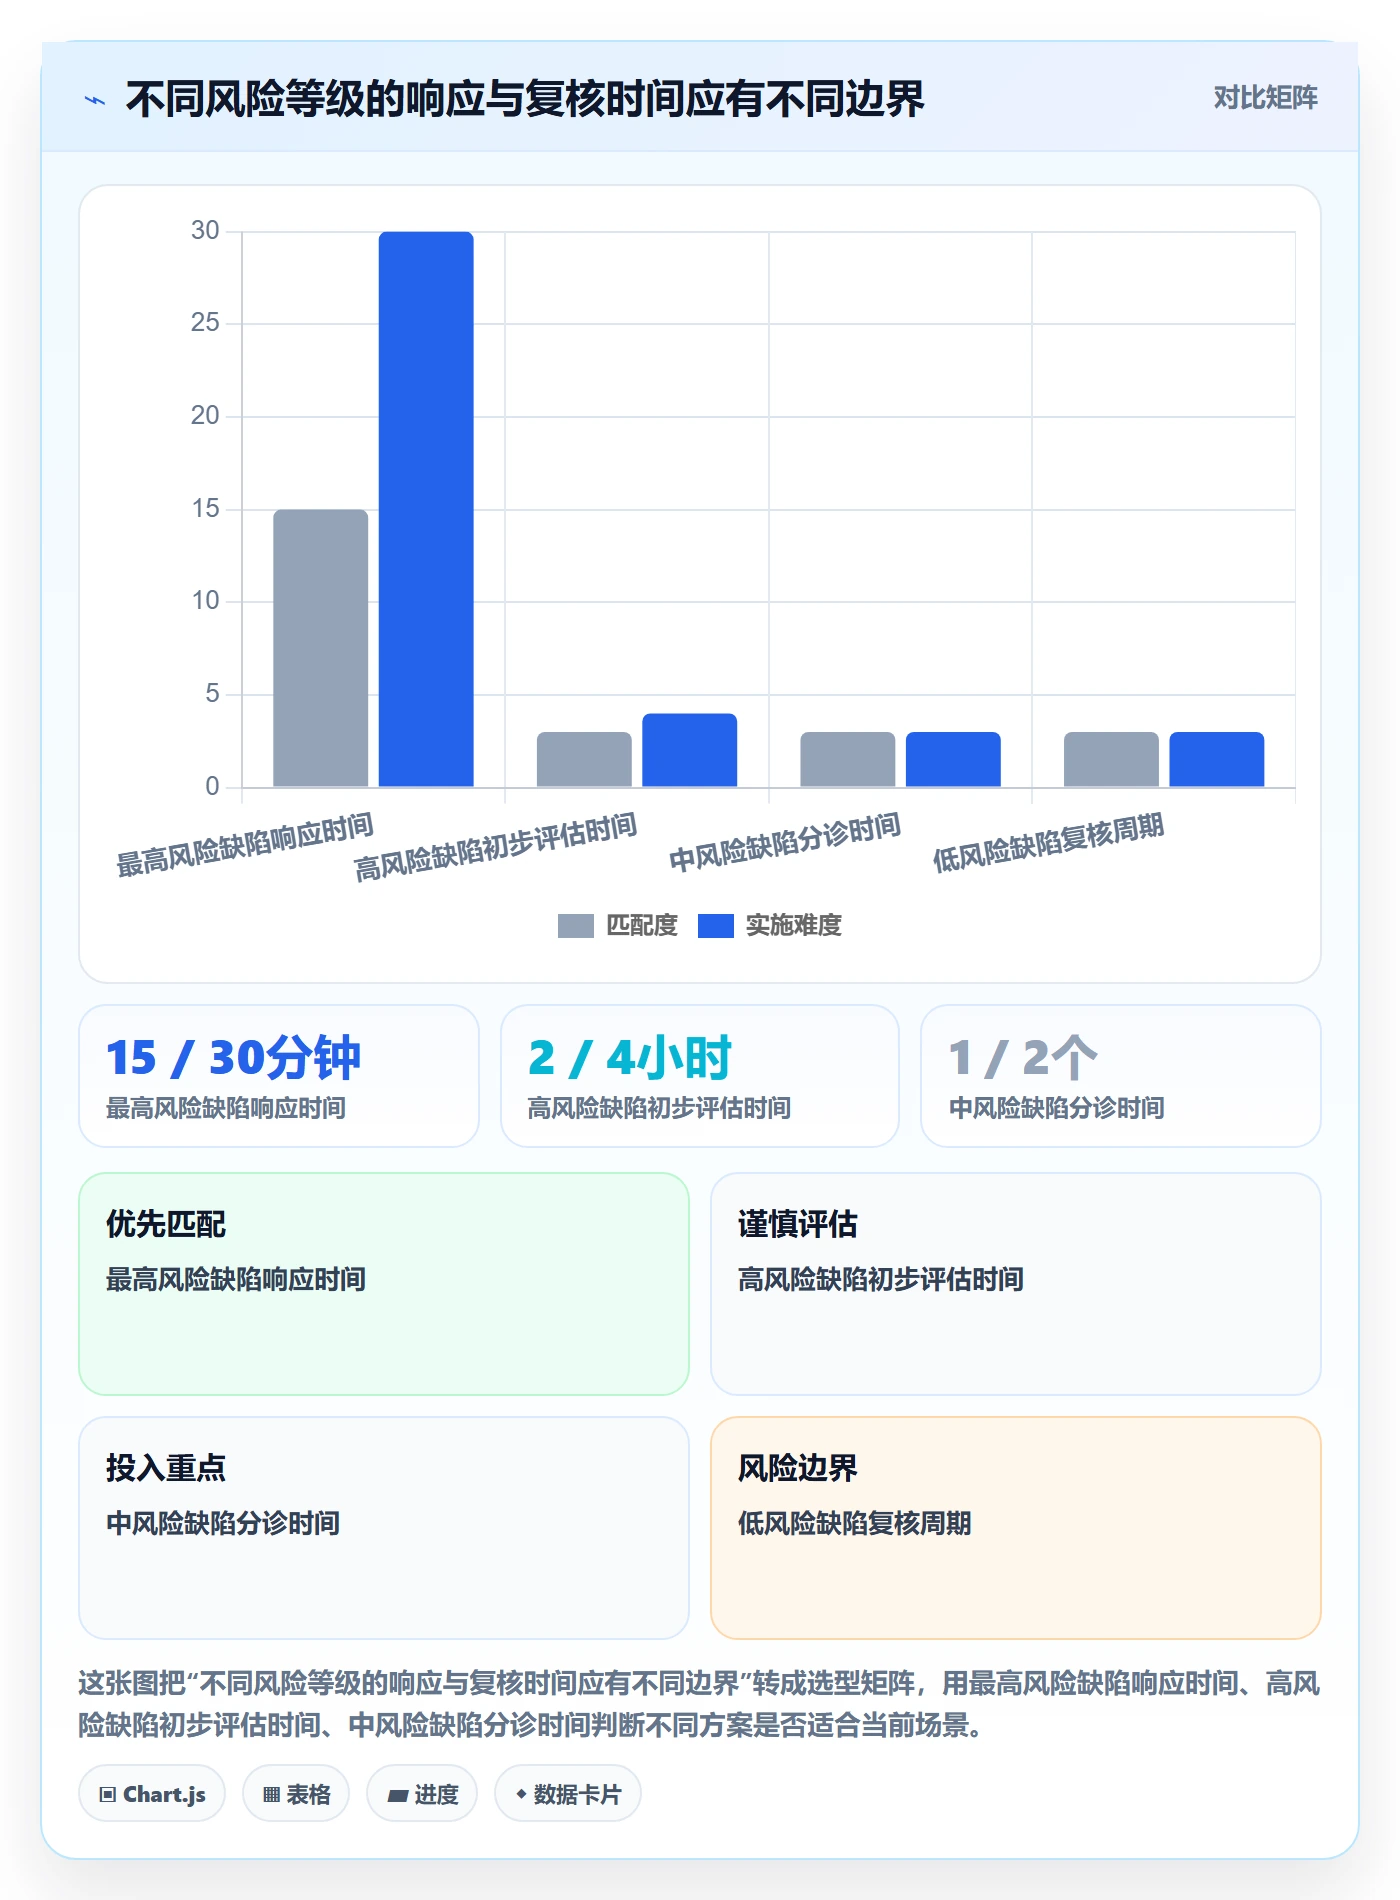Click the lightning icon beside the title
This screenshot has height=1900, width=1400.
click(95, 100)
